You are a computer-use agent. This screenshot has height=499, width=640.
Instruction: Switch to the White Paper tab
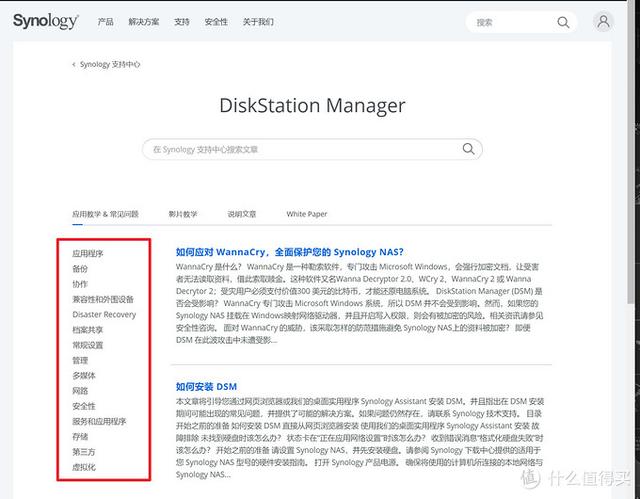tap(307, 214)
